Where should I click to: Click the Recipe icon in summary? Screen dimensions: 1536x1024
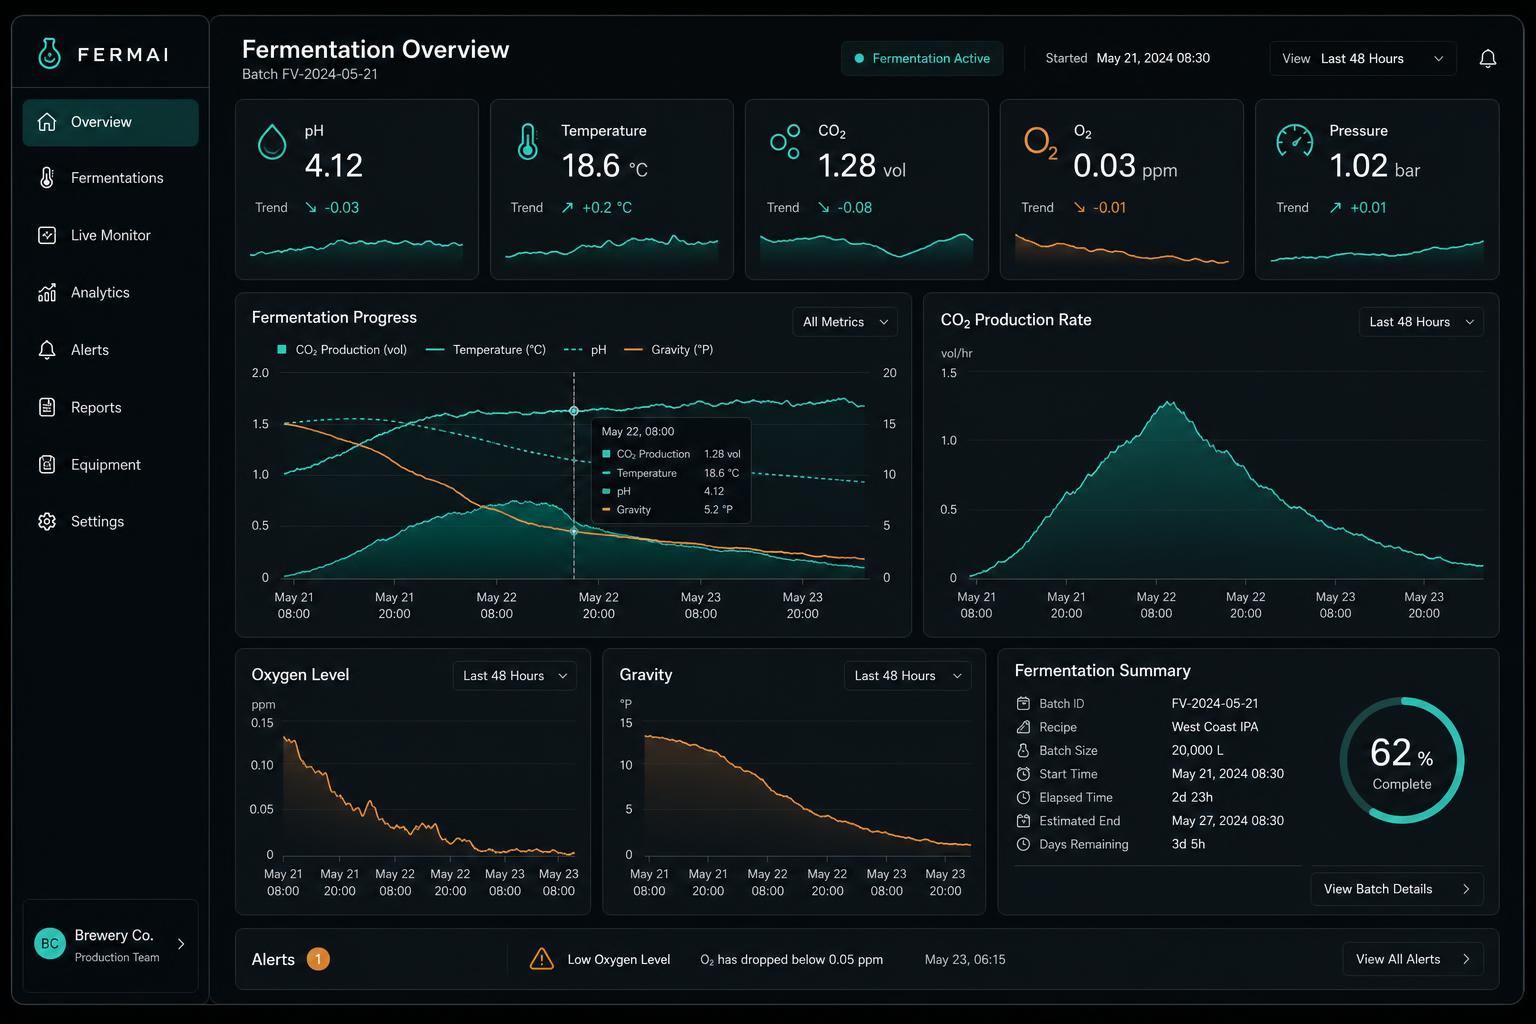tap(1023, 727)
